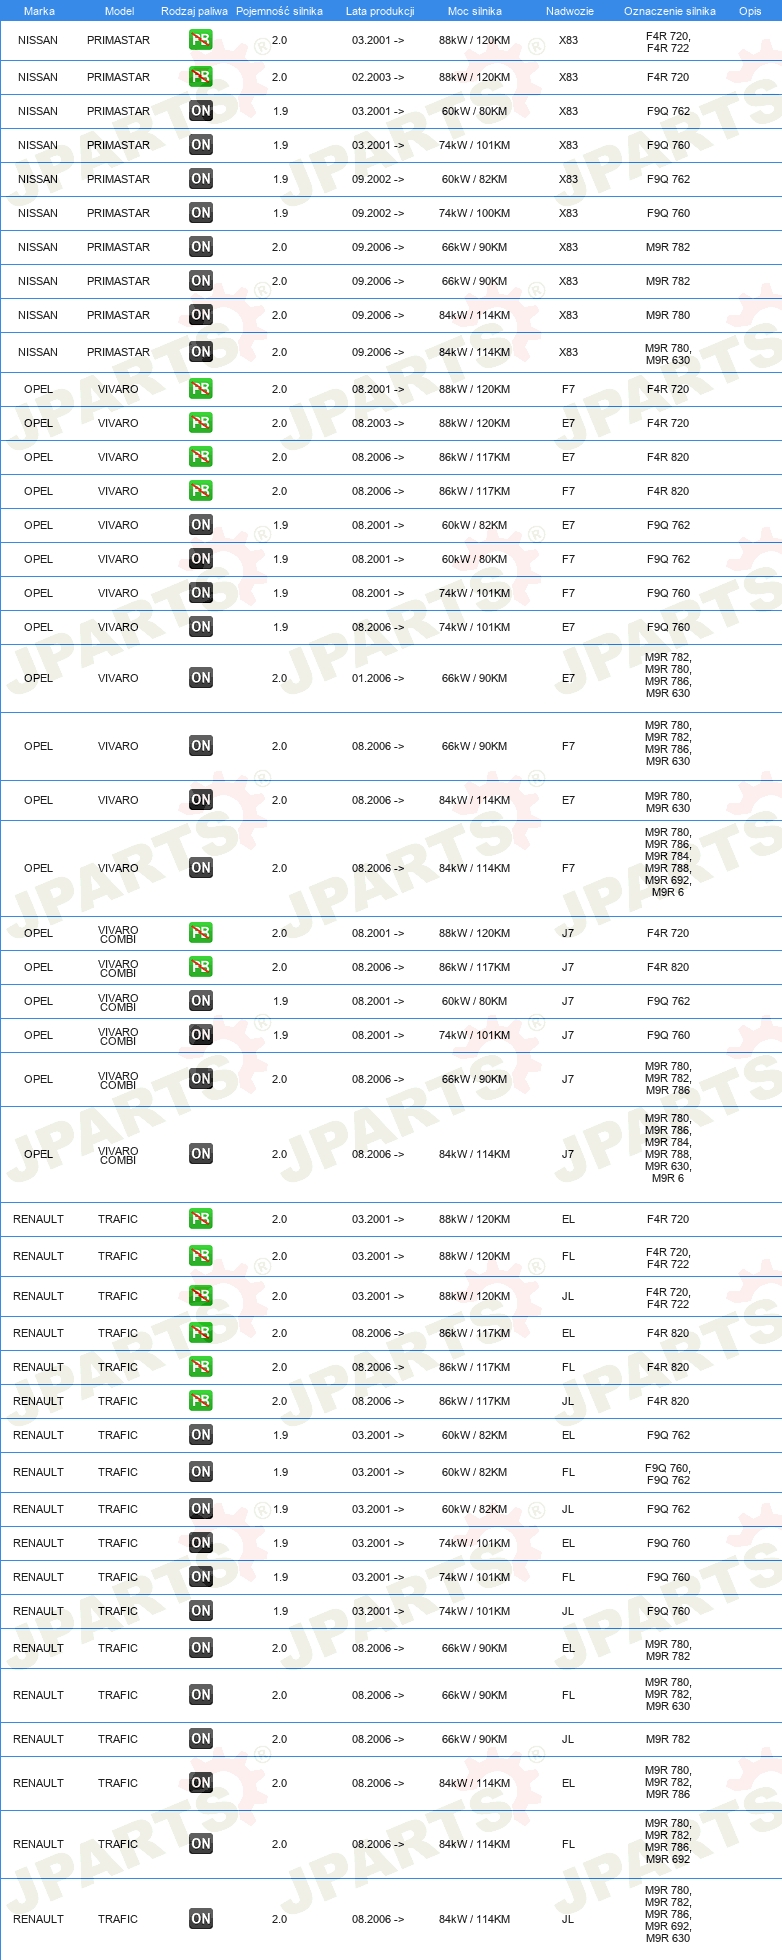
Task: Click petrol icon in Renault Trafic JL 86kW row
Action: tap(201, 1401)
